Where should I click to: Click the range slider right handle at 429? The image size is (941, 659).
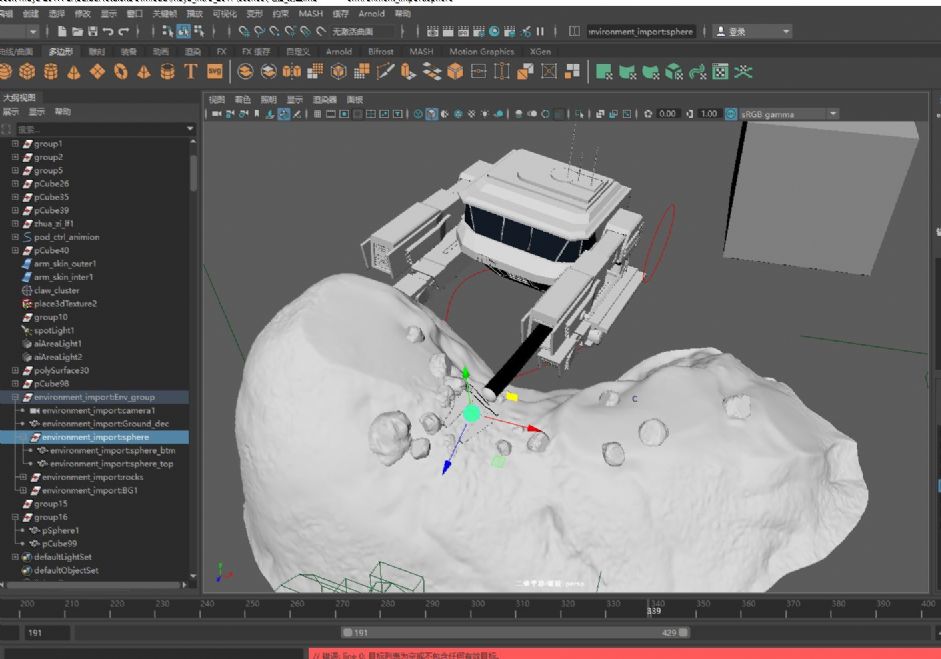pyautogui.click(x=683, y=633)
